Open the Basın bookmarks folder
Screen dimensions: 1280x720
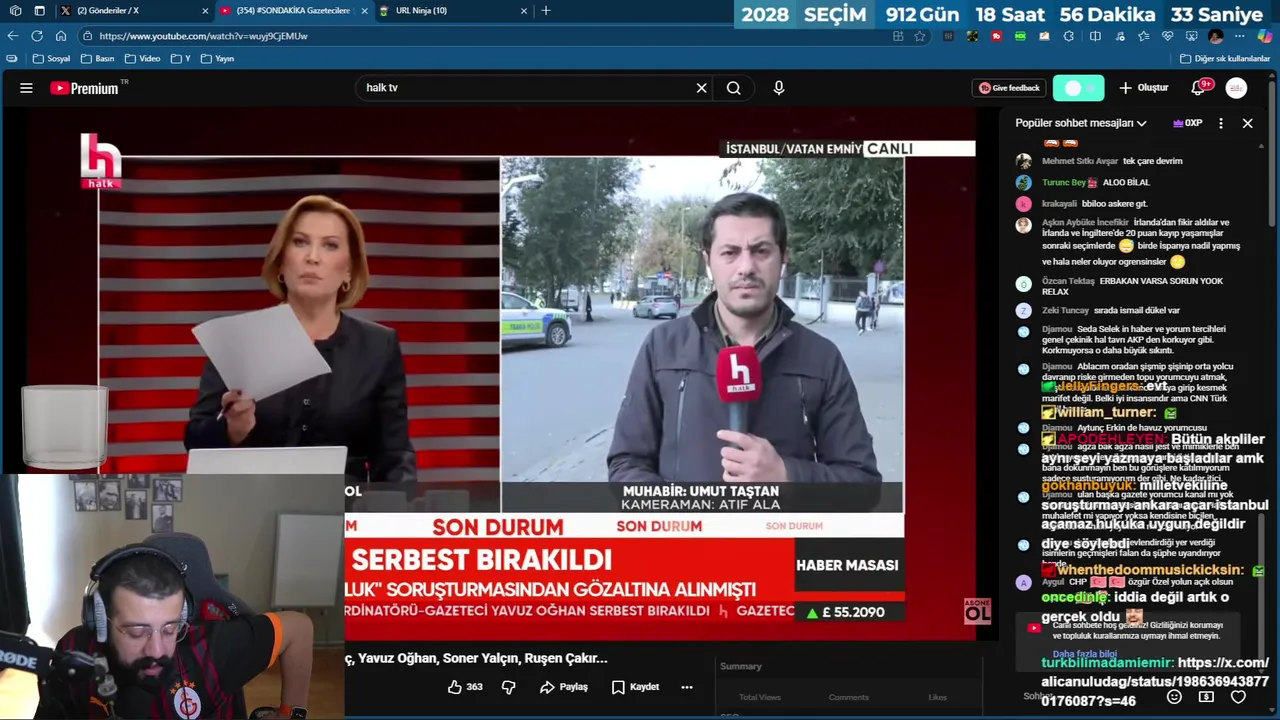pos(97,59)
